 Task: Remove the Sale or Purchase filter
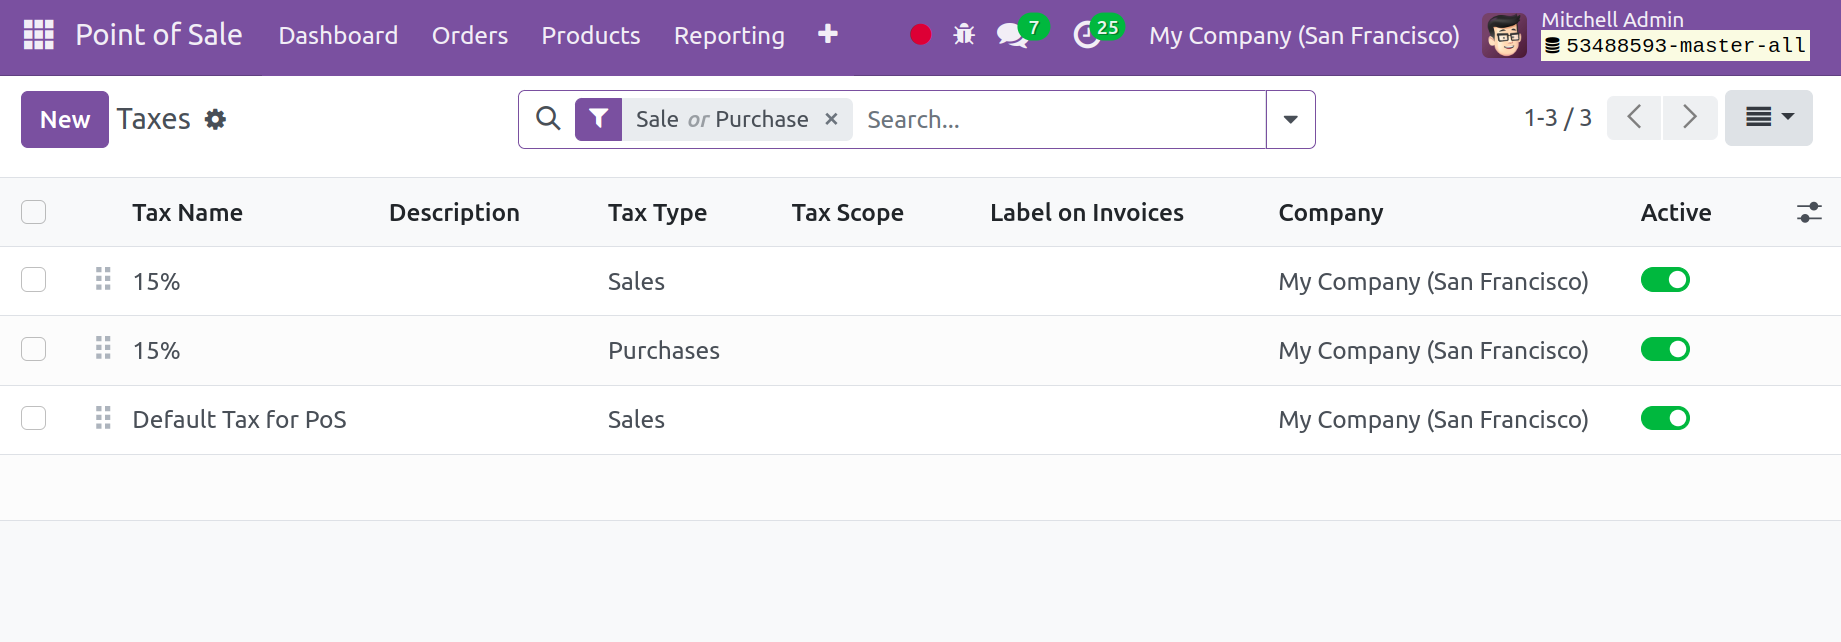click(x=831, y=119)
